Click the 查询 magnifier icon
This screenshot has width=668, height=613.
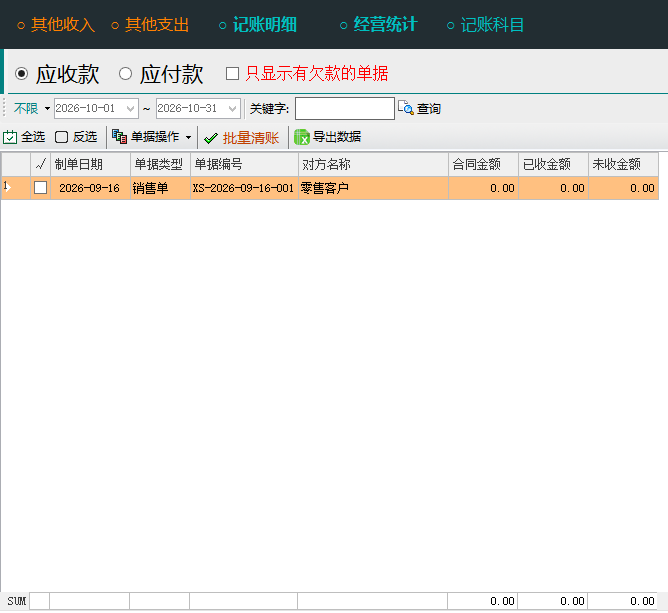click(406, 108)
